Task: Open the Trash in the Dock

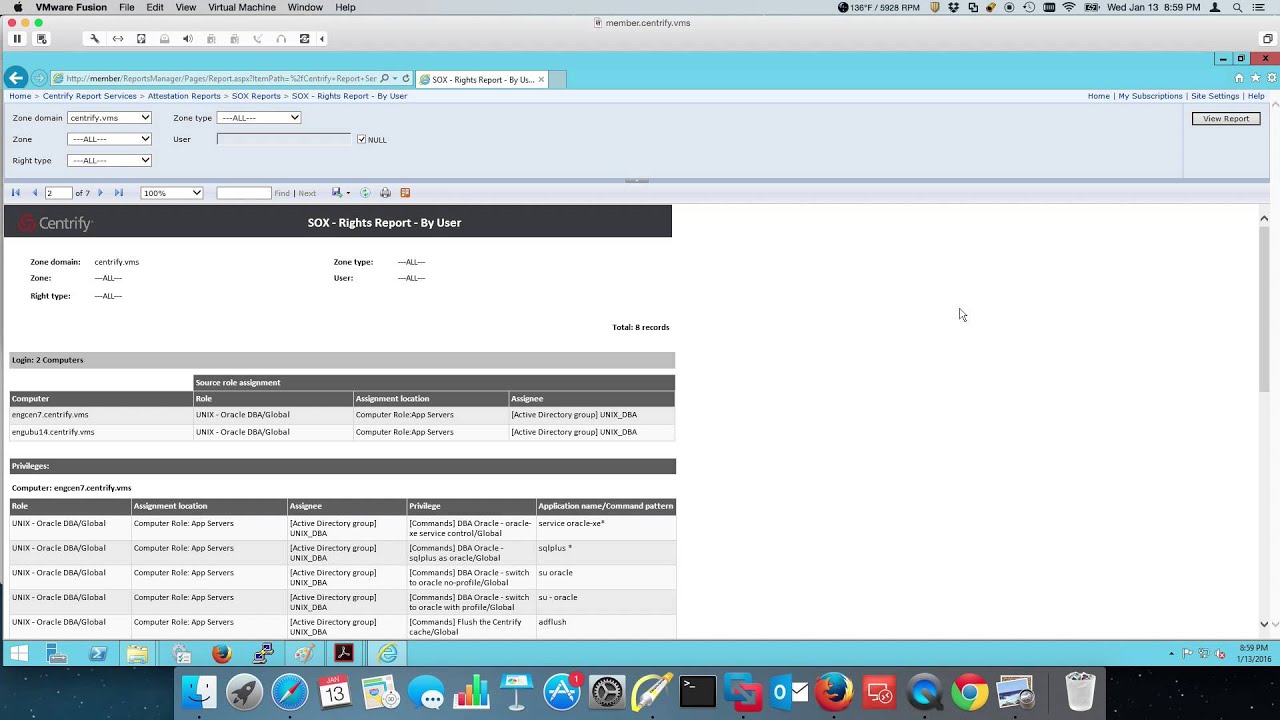Action: click(x=1080, y=692)
